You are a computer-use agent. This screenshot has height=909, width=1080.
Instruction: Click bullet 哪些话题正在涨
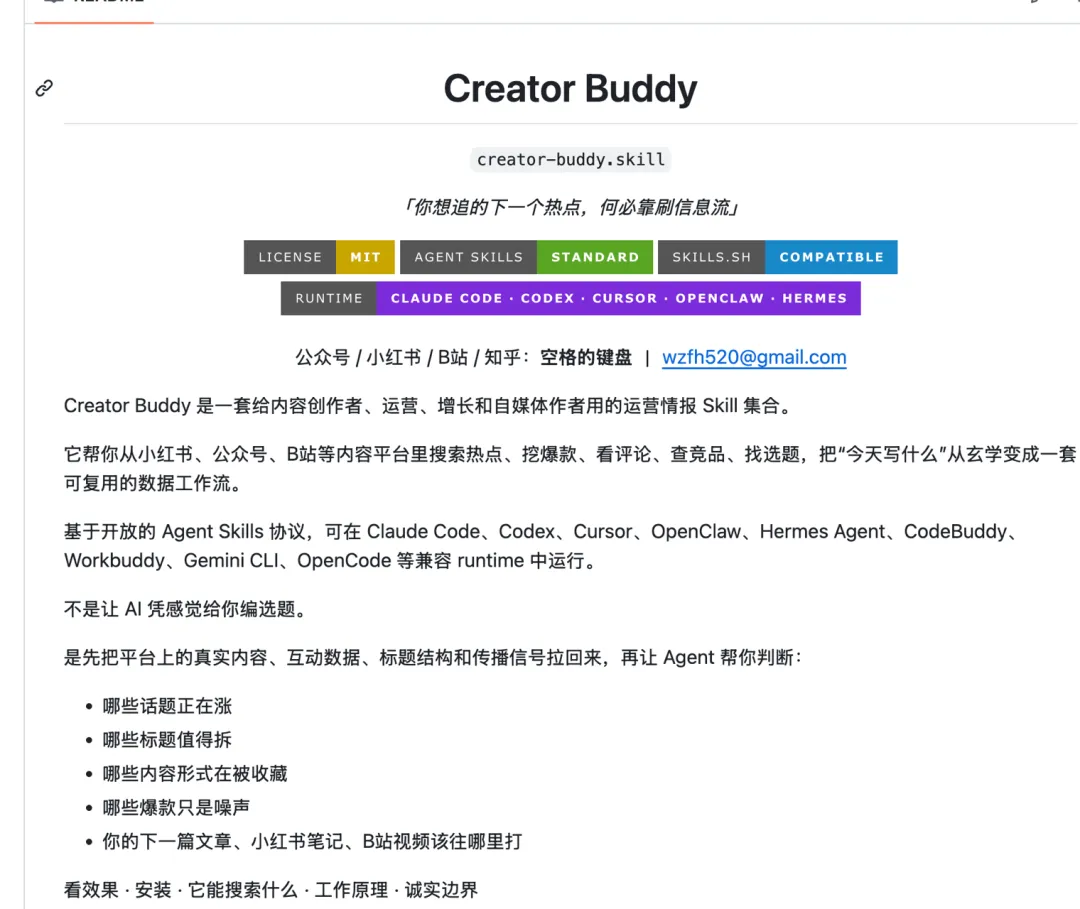167,706
